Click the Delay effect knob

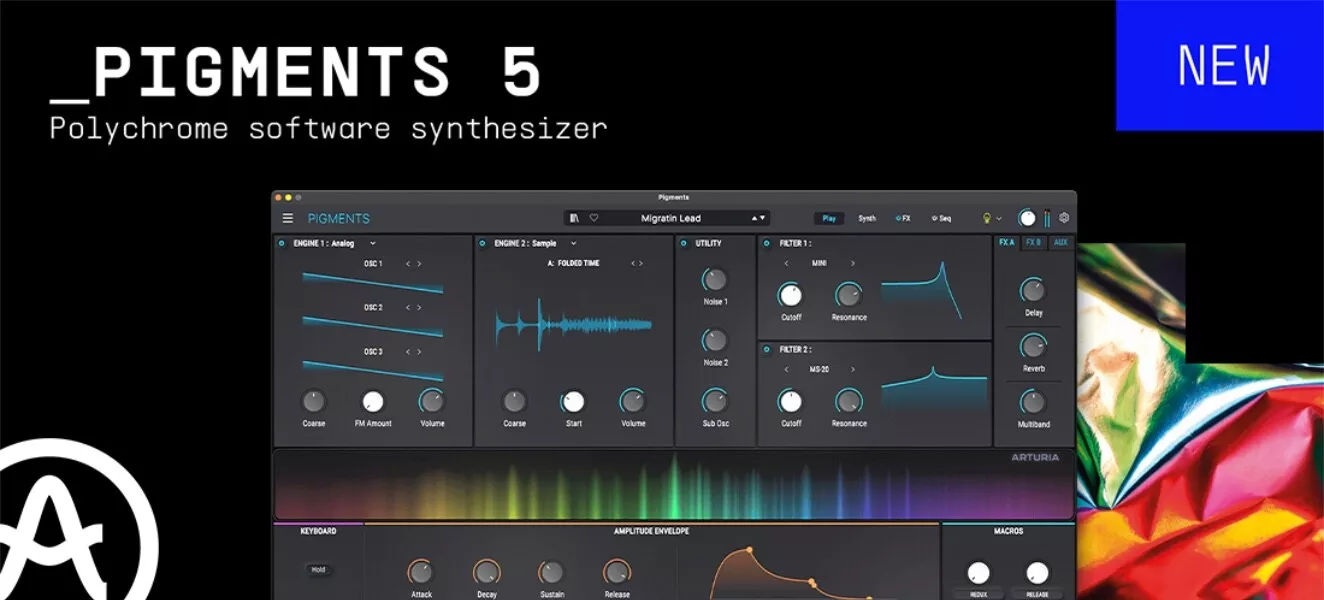[1033, 290]
